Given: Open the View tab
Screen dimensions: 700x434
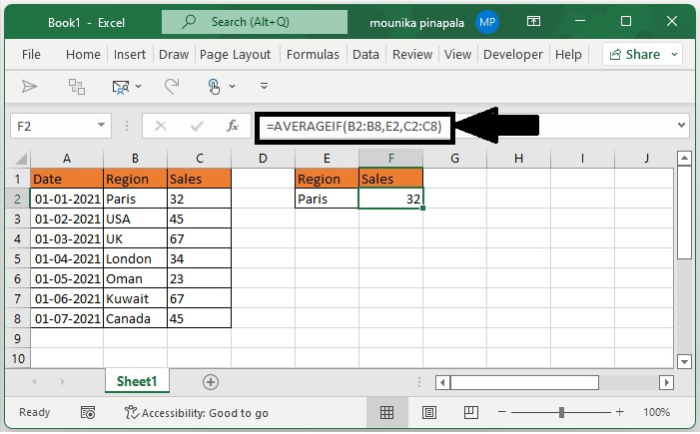Looking at the screenshot, I should (458, 54).
